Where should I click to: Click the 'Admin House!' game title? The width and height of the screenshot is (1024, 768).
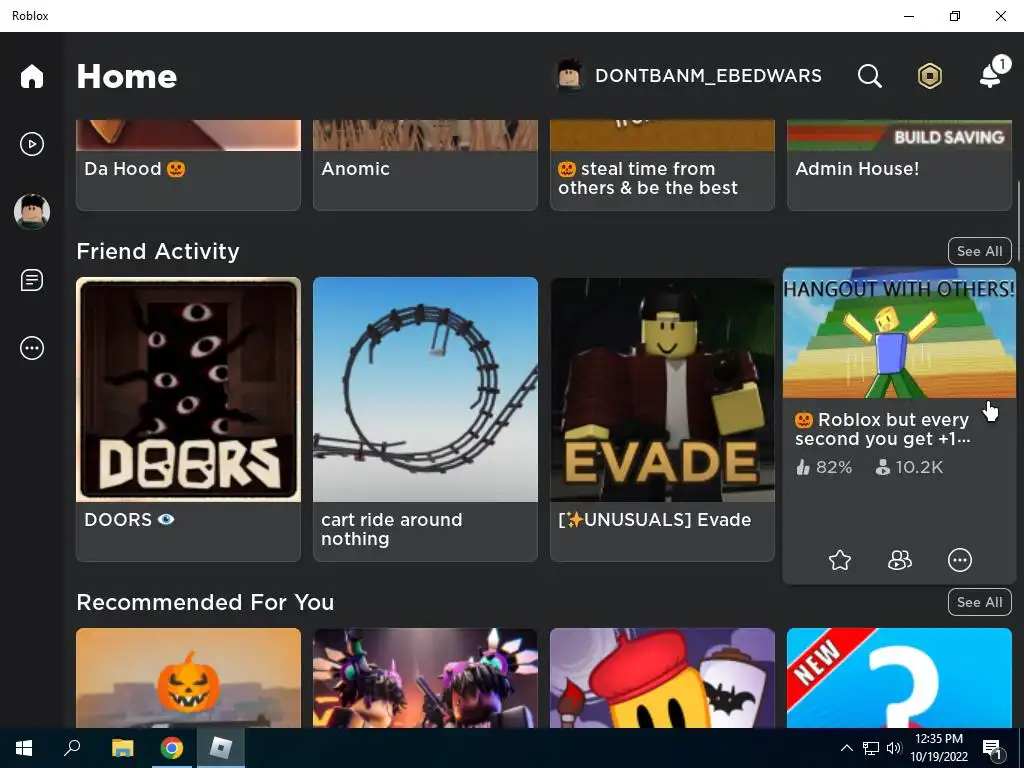857,168
